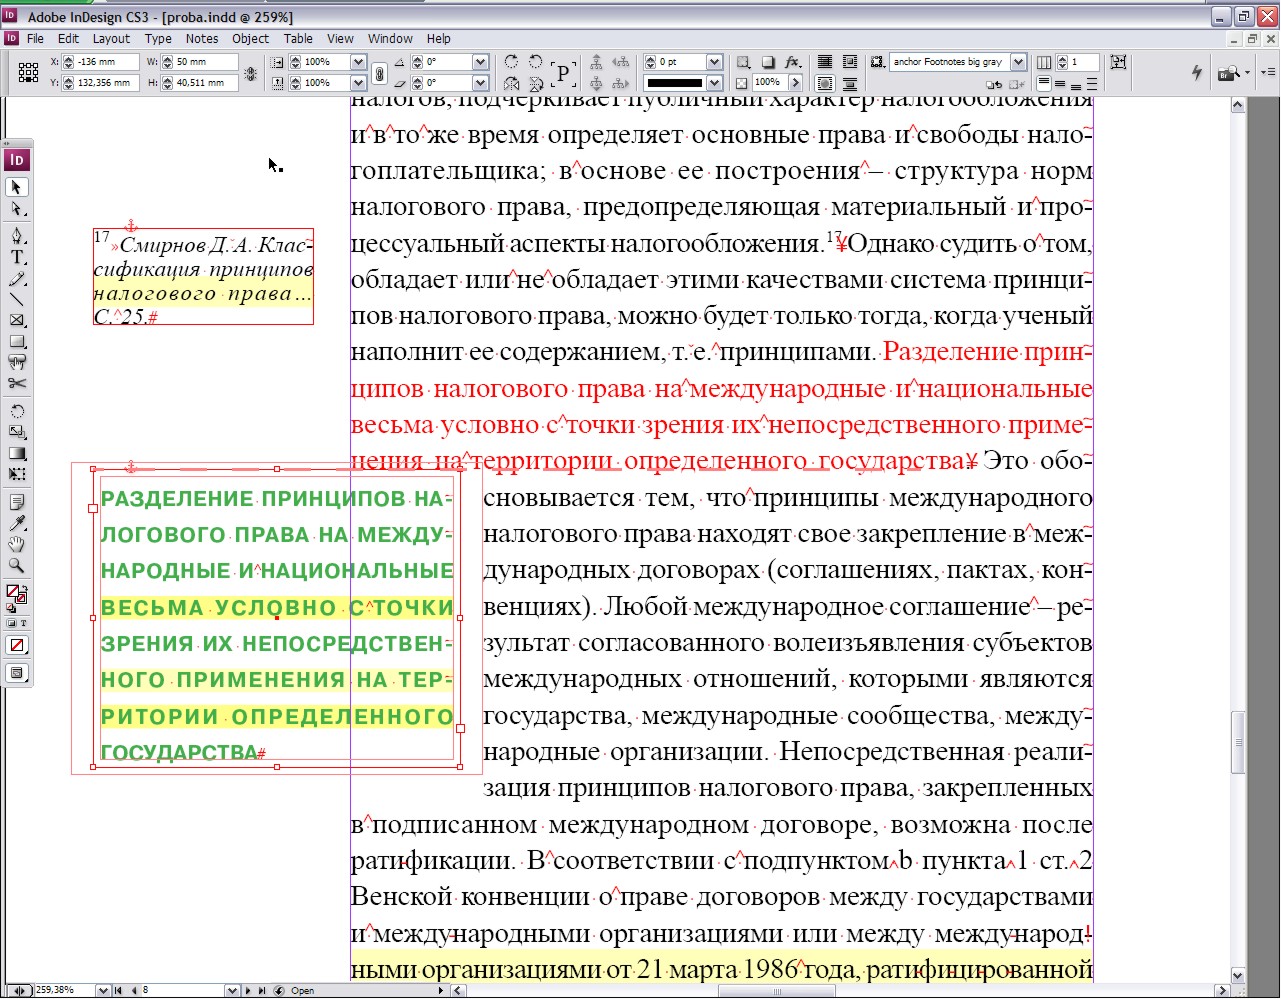Choose the Eyedropper tool
This screenshot has height=999, width=1281.
click(x=17, y=524)
